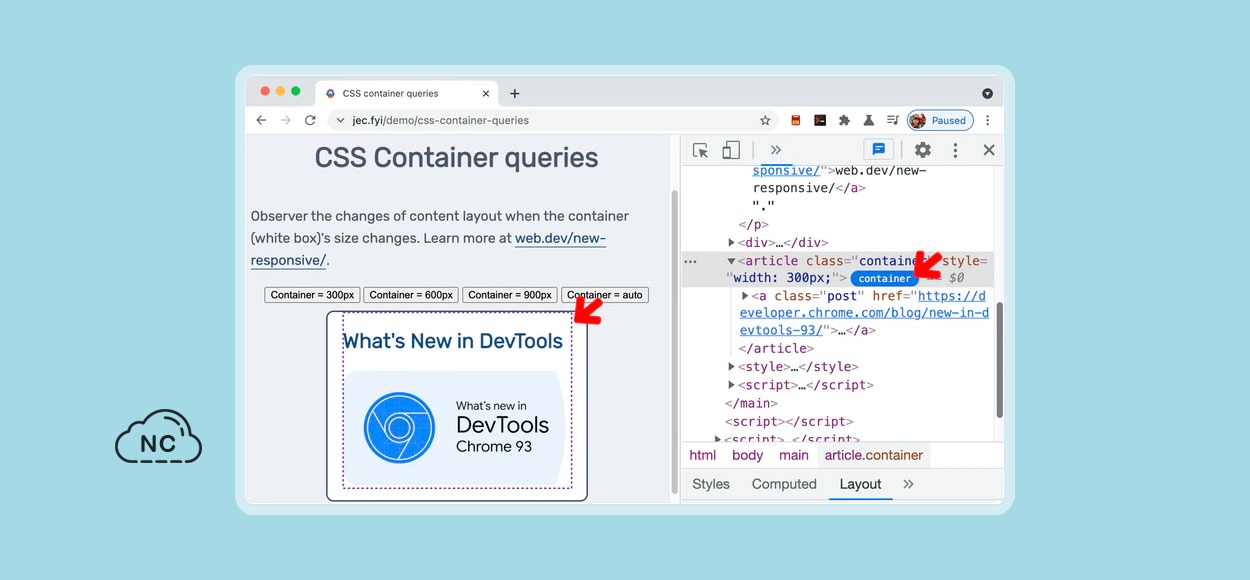Screen dimensions: 1250x580
Task: Open a new browser tab
Action: coord(515,93)
